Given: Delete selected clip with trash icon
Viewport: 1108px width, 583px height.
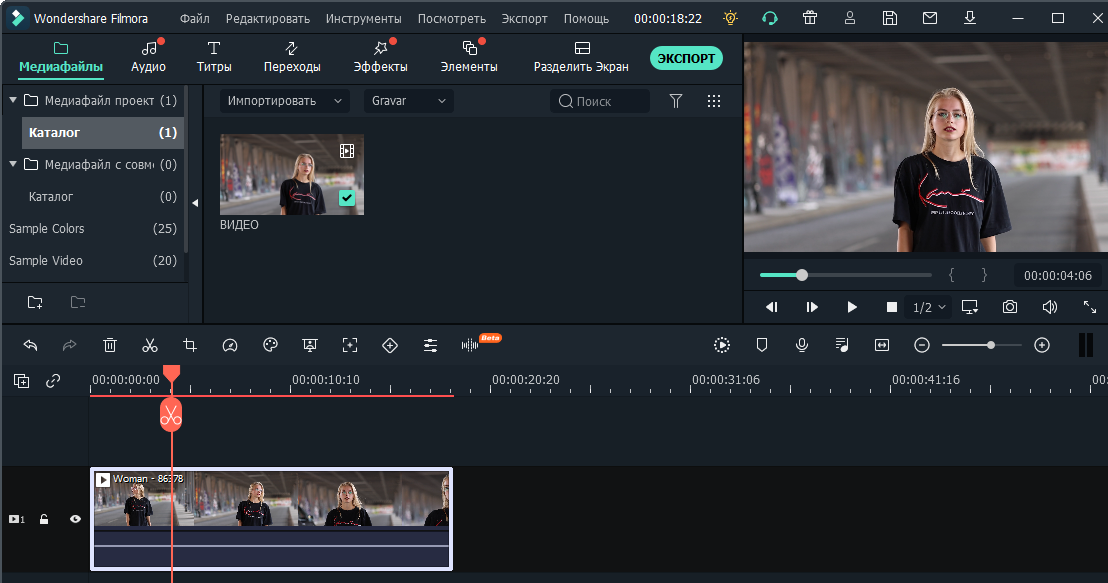Looking at the screenshot, I should (x=110, y=345).
